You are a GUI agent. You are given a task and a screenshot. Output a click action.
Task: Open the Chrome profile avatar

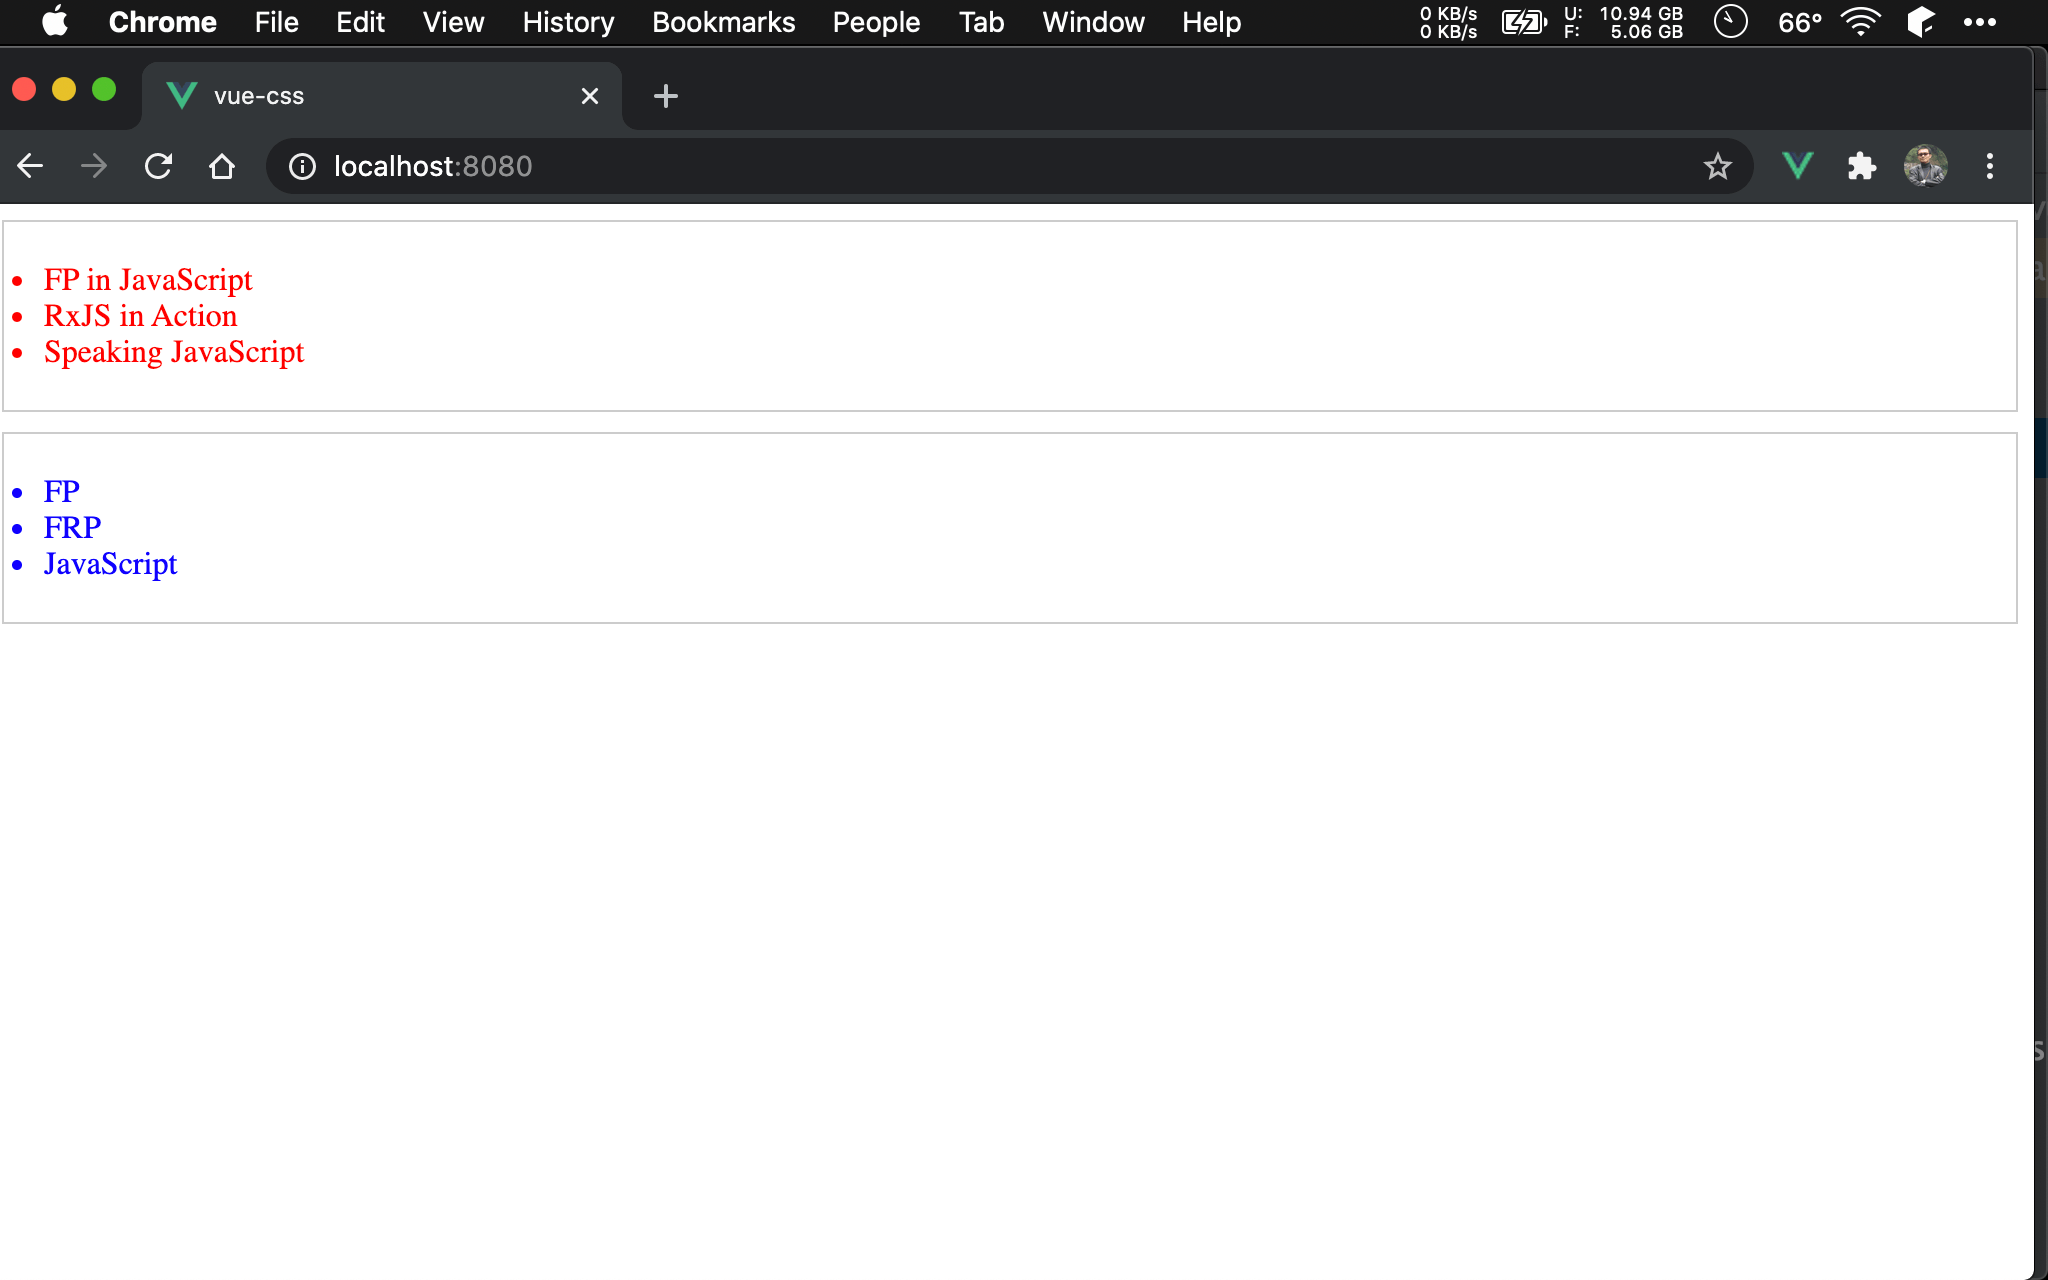1925,166
